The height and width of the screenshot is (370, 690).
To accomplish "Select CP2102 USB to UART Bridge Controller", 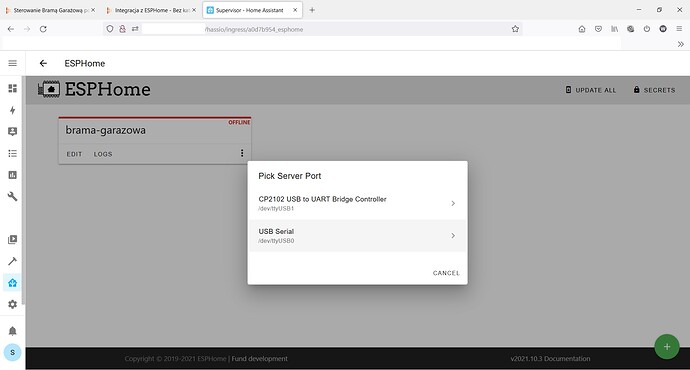I will coord(357,203).
